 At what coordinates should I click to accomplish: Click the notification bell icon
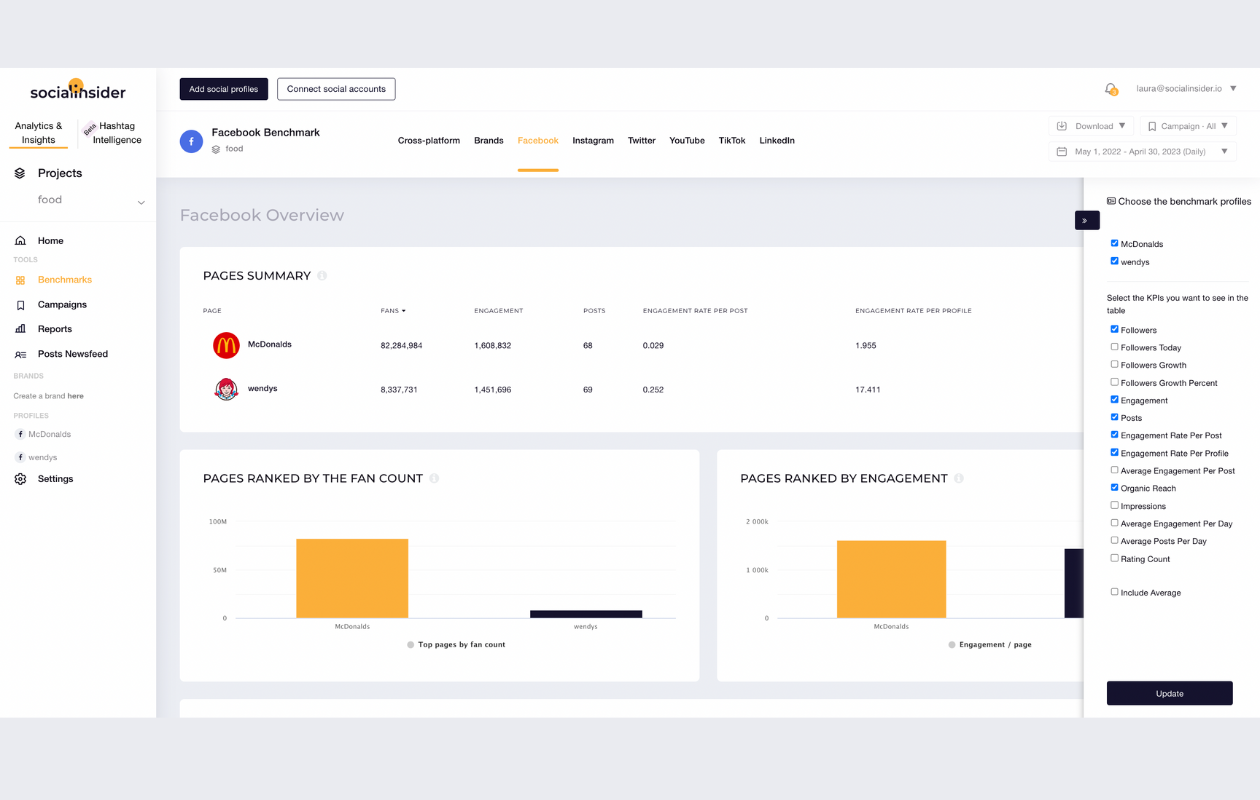click(x=1110, y=89)
